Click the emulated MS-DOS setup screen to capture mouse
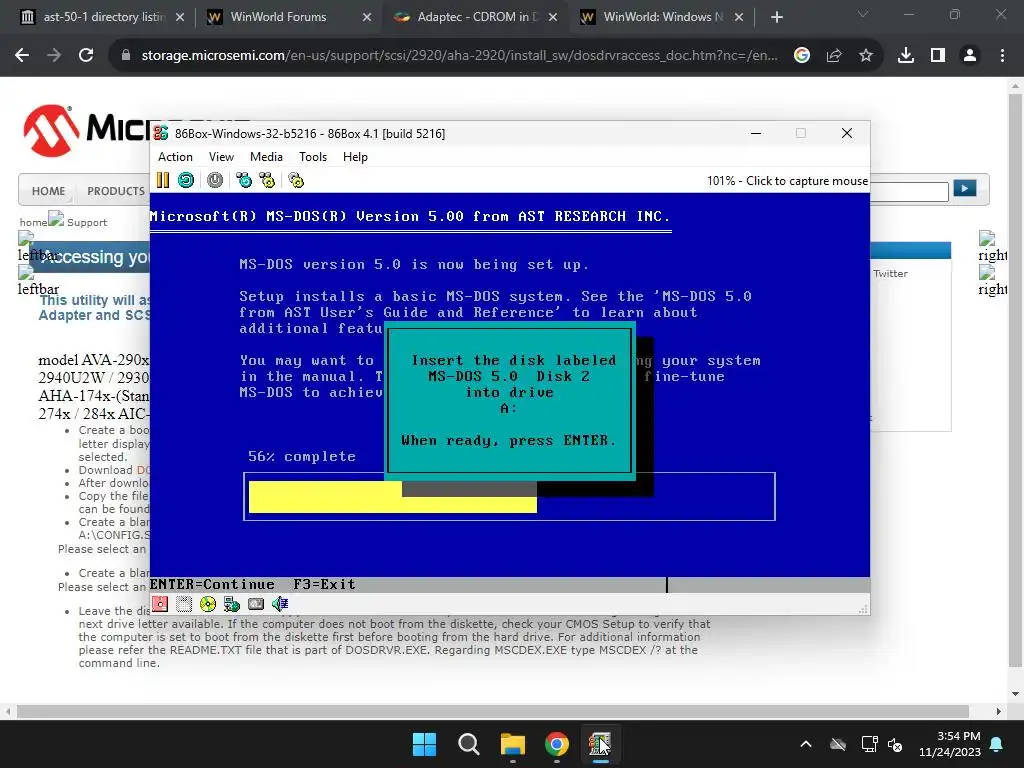The image size is (1024, 768). tap(509, 392)
